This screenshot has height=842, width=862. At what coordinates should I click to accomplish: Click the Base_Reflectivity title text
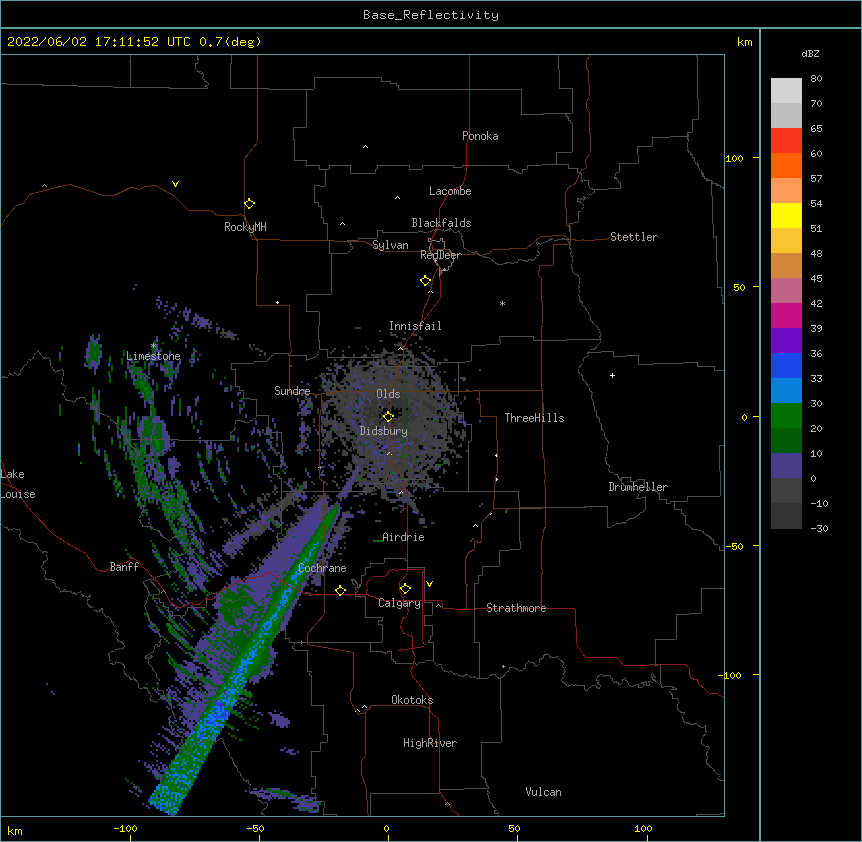[431, 15]
